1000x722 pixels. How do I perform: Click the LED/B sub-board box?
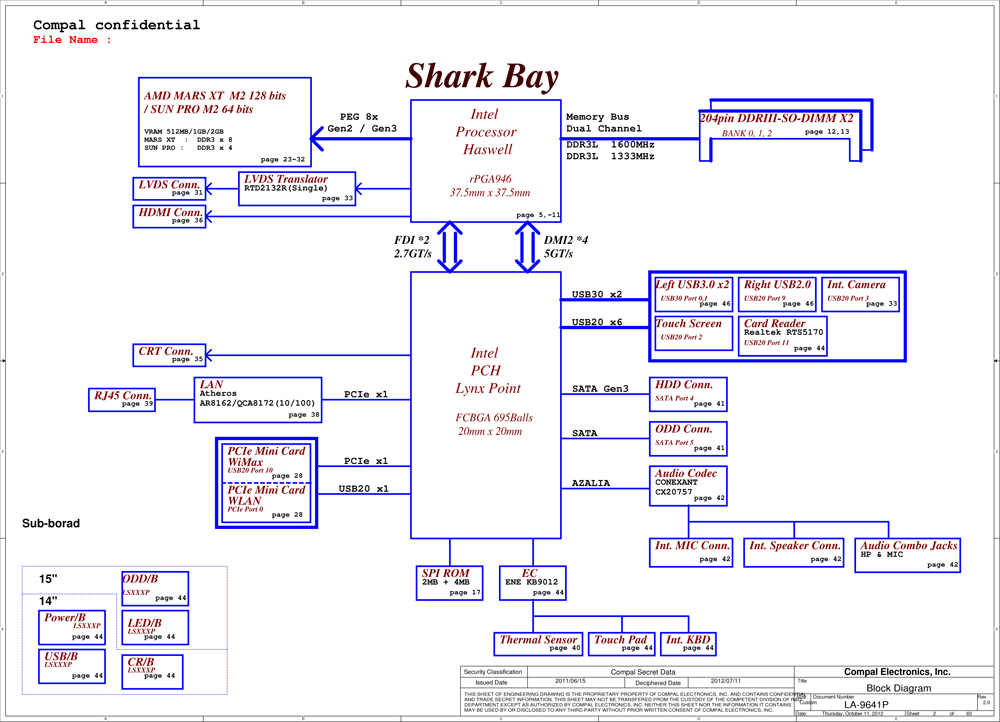[x=155, y=628]
